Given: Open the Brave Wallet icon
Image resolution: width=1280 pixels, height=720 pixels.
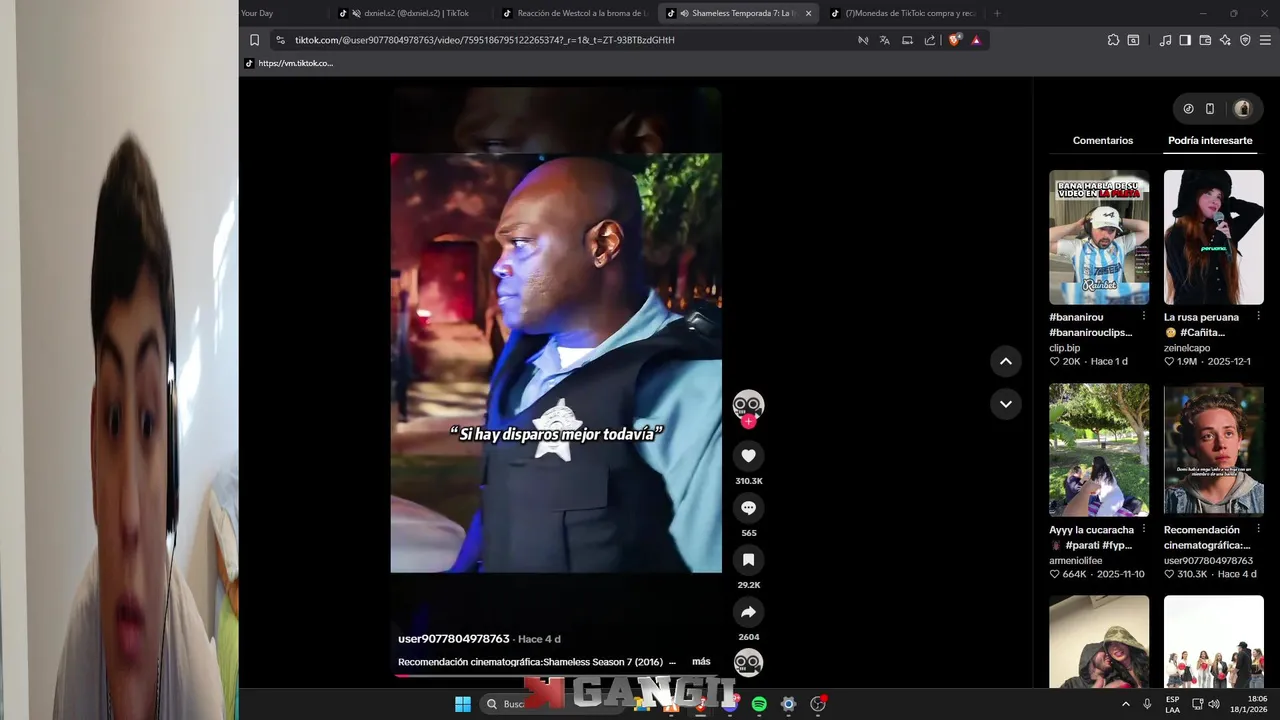Looking at the screenshot, I should click(x=1205, y=40).
